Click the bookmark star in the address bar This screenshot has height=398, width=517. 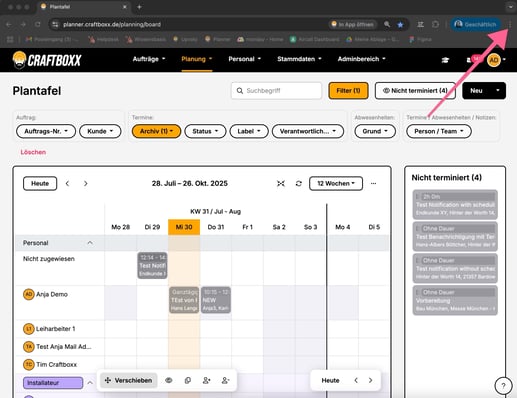[x=400, y=24]
